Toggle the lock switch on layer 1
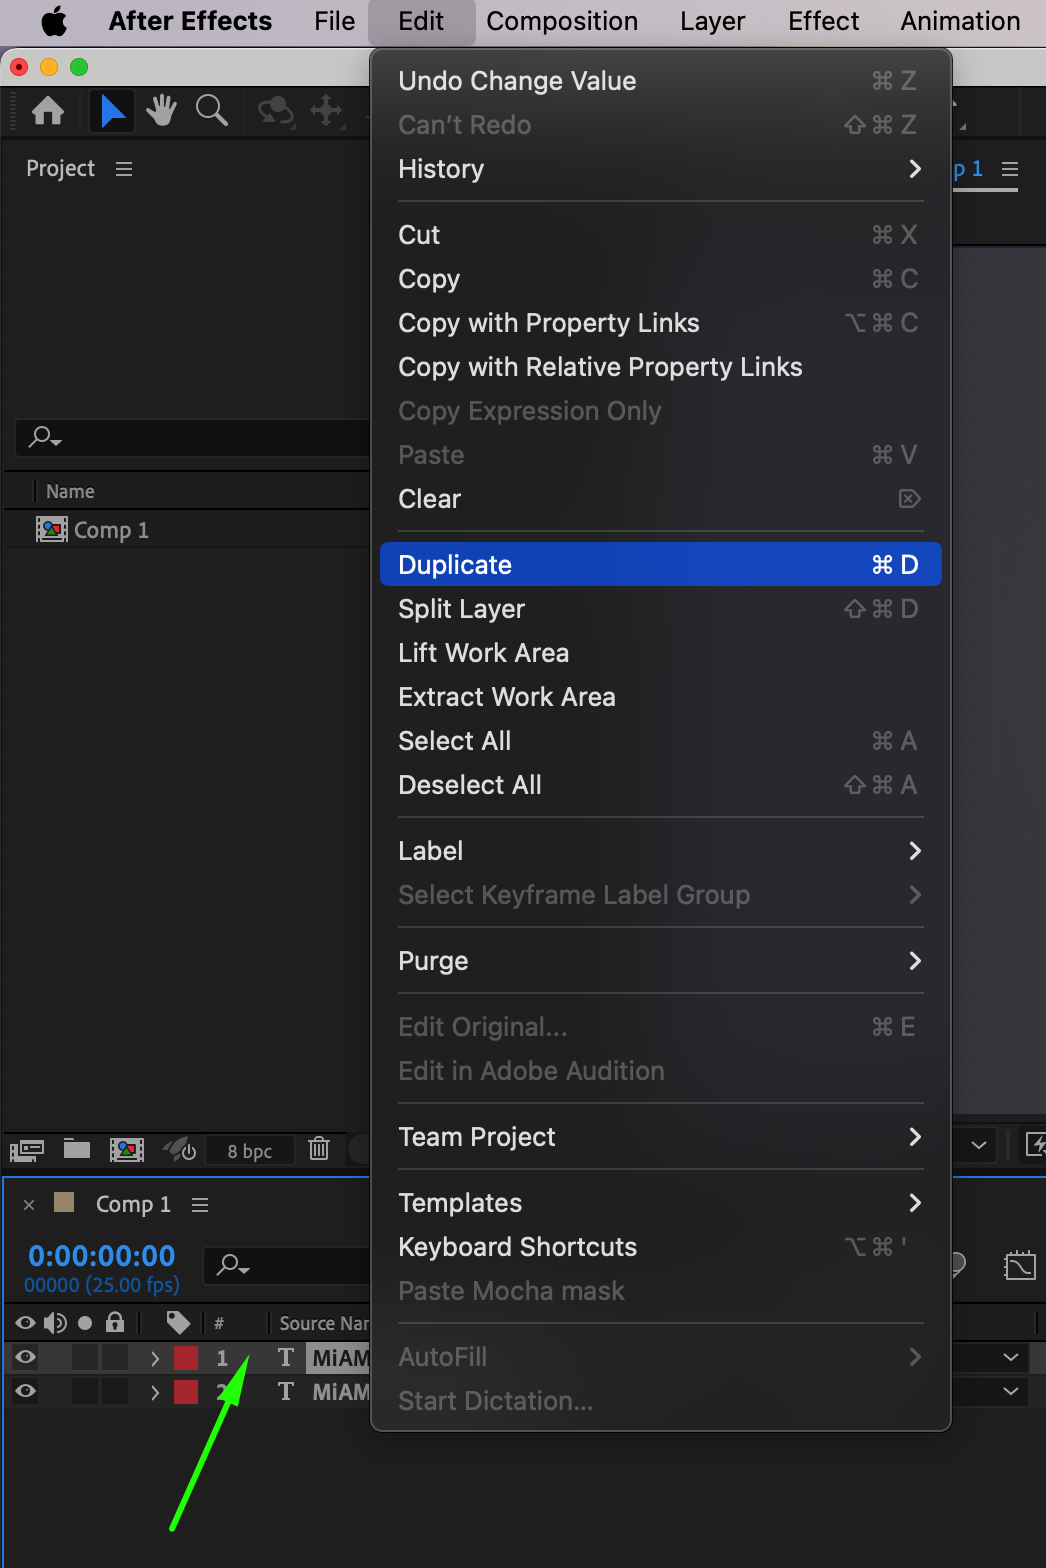Screen dimensions: 1046x1568 pos(115,1357)
